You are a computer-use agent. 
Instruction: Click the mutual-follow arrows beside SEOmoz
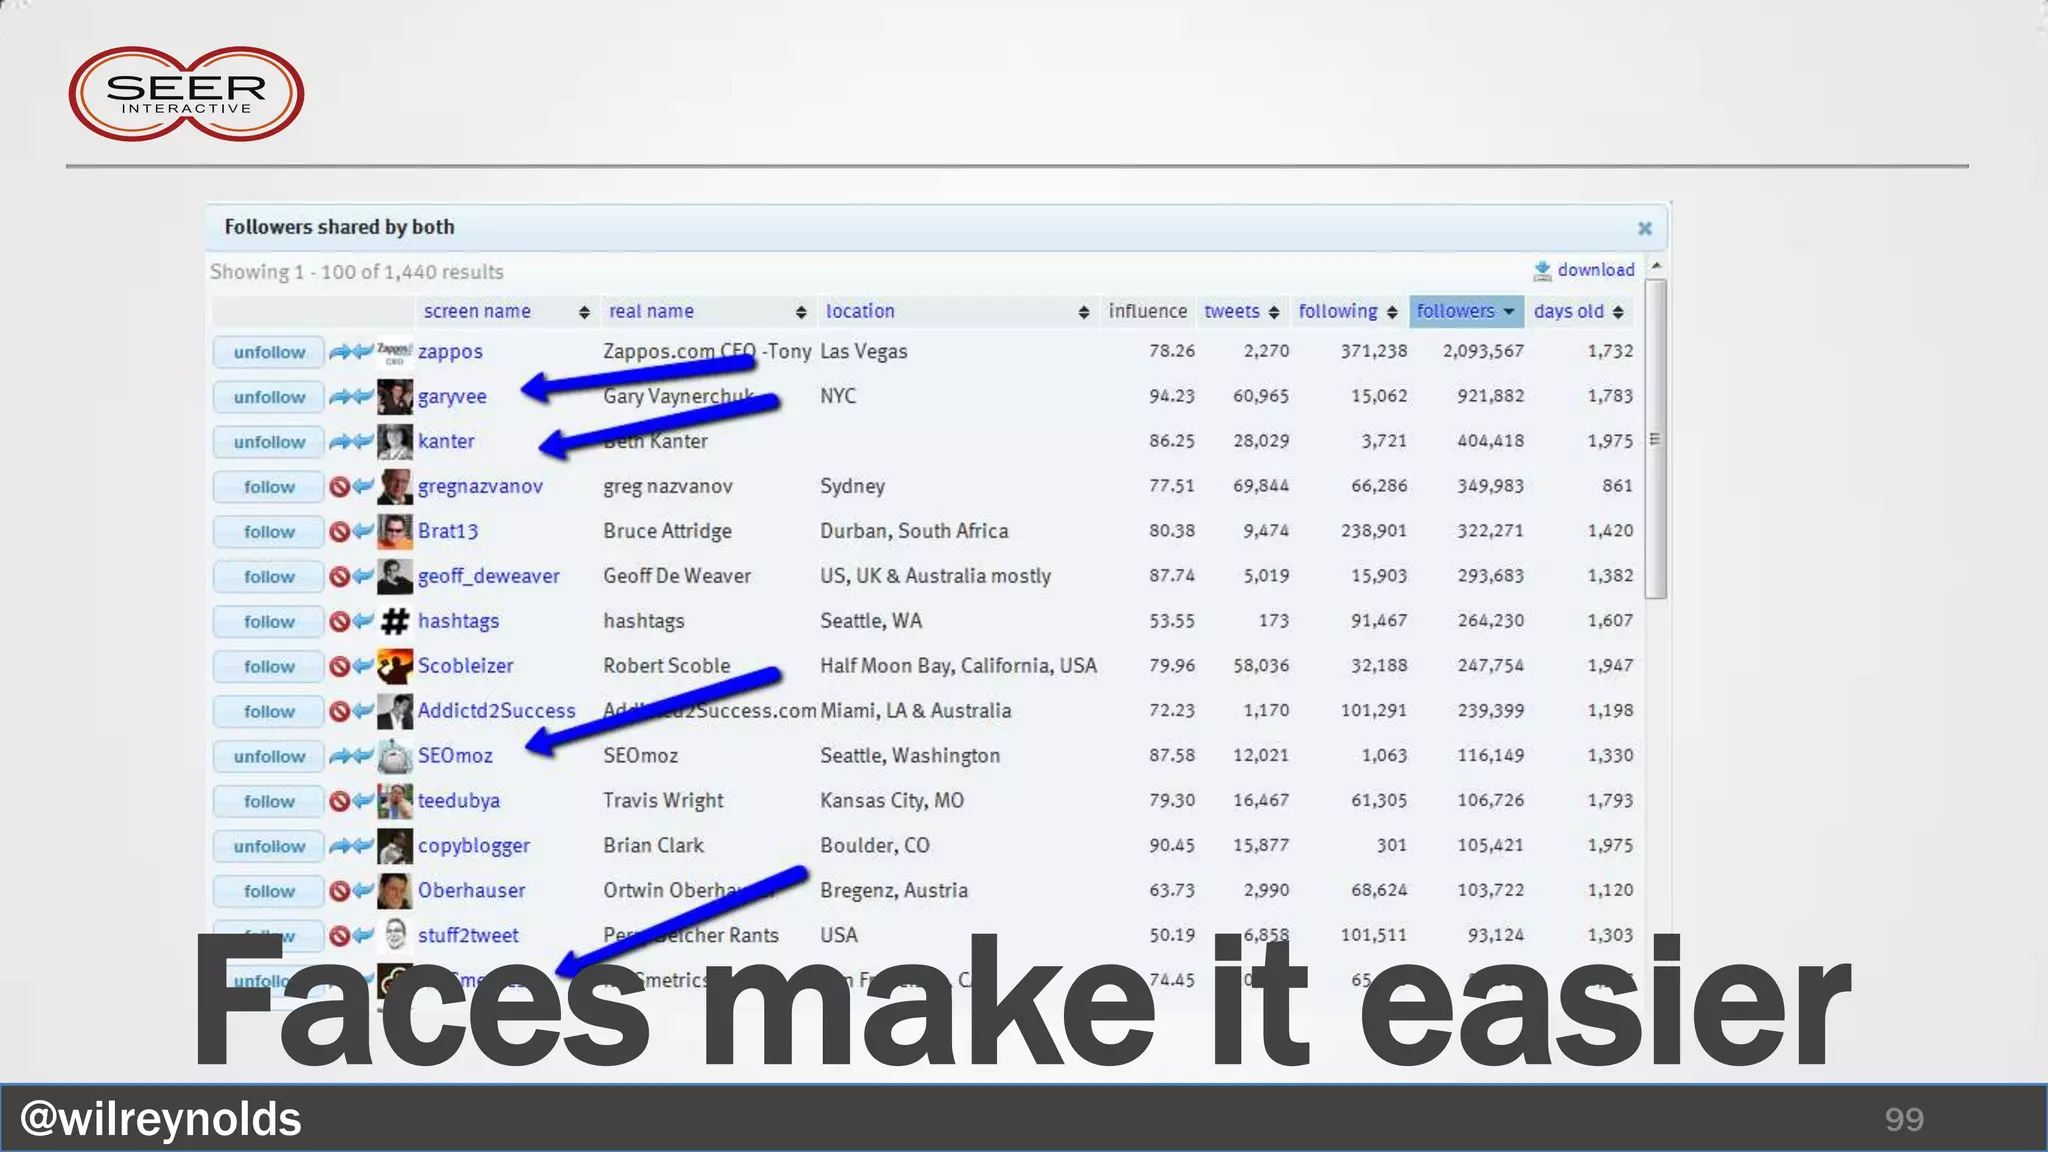pos(351,756)
